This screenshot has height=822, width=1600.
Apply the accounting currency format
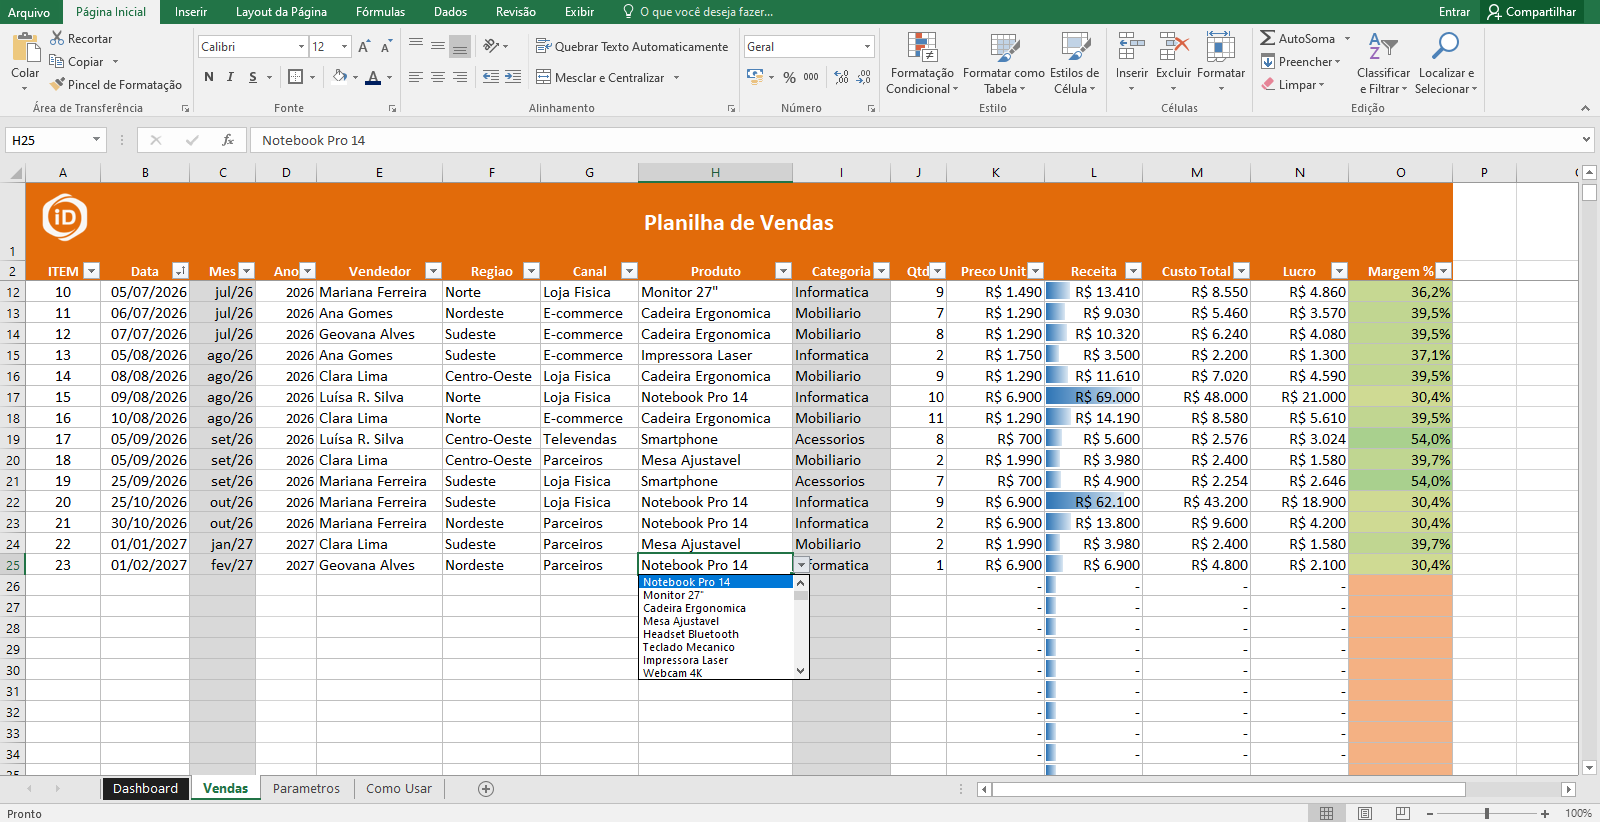tap(755, 77)
